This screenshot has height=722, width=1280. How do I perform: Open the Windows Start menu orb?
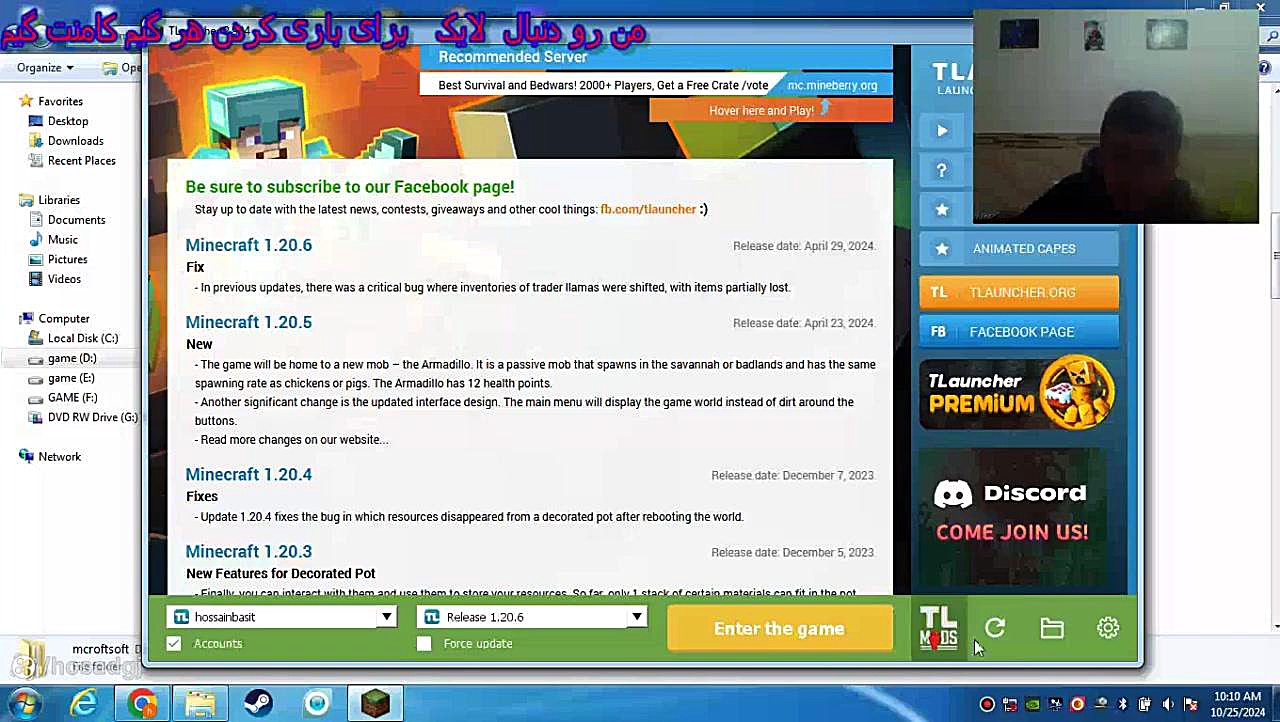click(23, 704)
